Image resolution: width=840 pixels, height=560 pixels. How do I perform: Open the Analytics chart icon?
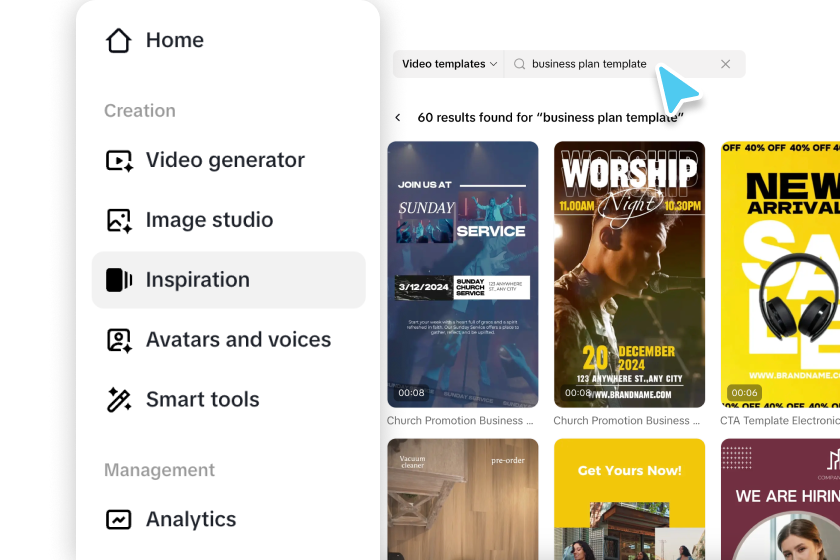point(118,519)
